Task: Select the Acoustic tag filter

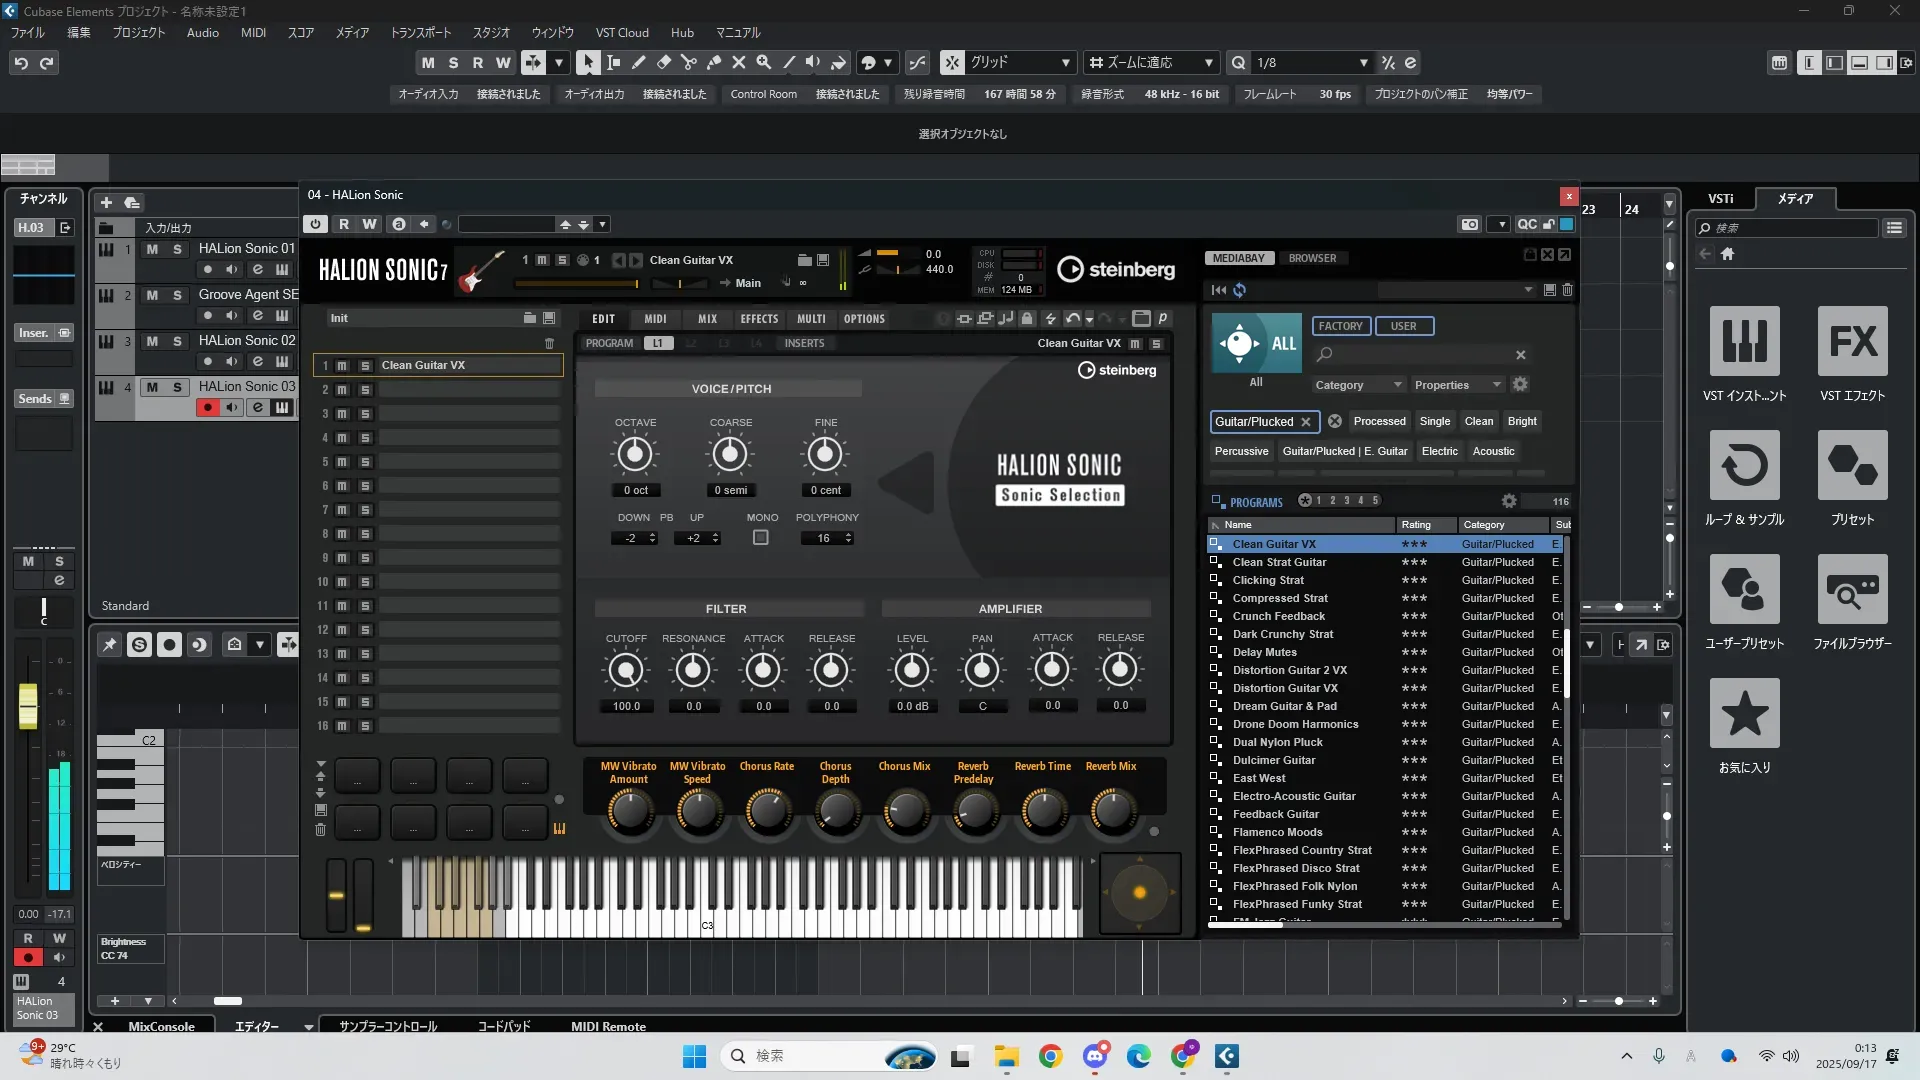Action: [x=1493, y=451]
